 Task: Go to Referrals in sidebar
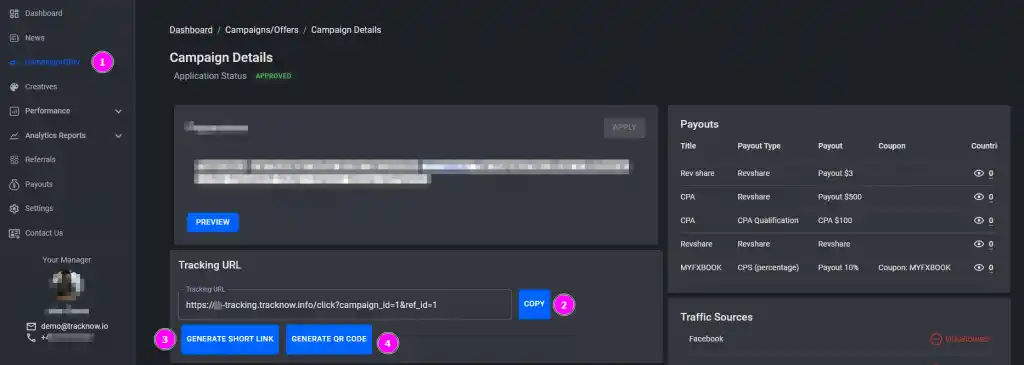tap(40, 159)
